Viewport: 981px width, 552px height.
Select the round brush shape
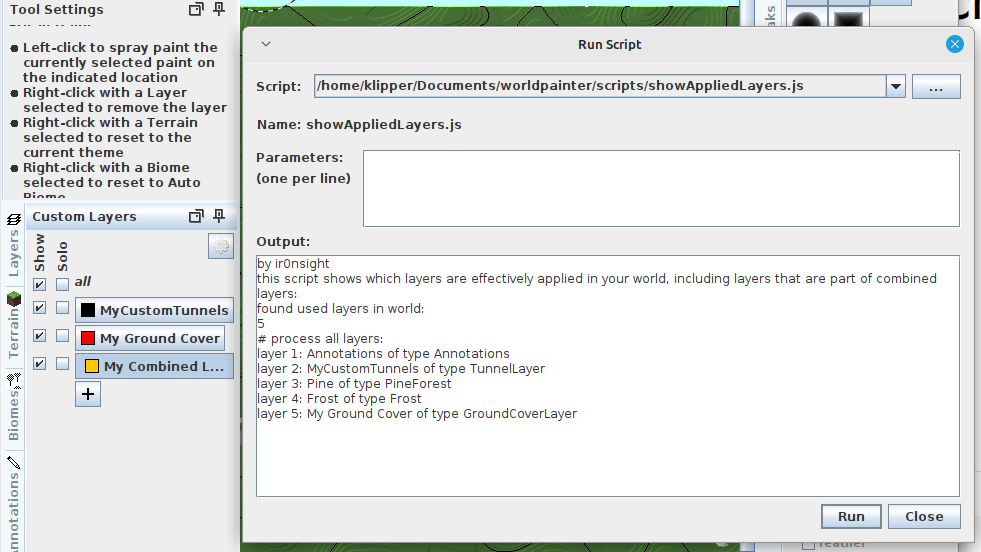point(807,21)
